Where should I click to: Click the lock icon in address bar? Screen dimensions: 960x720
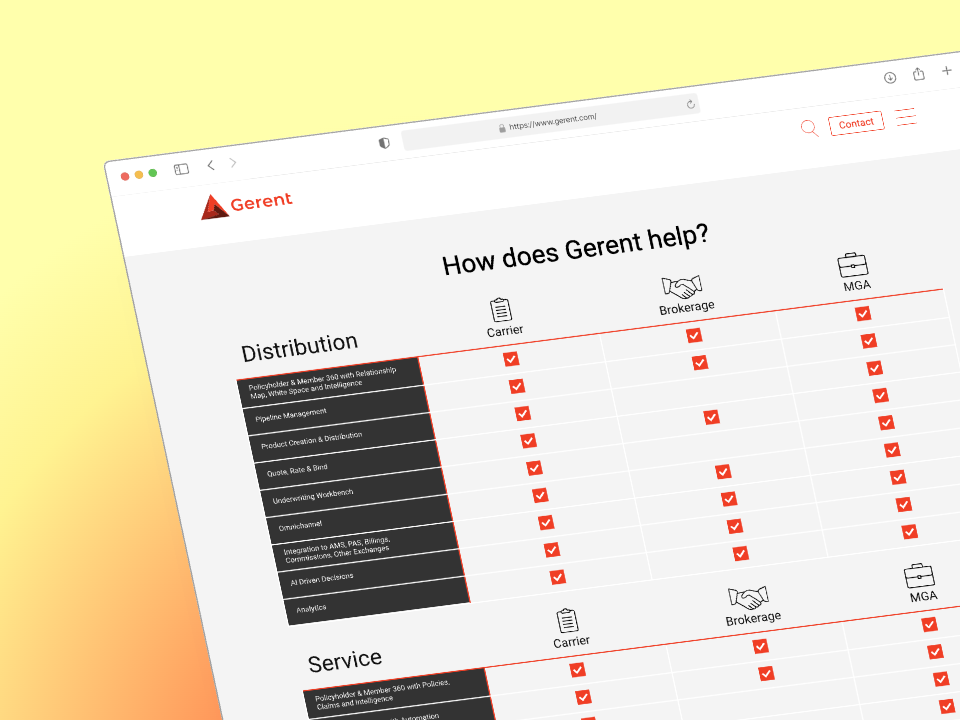(x=502, y=128)
